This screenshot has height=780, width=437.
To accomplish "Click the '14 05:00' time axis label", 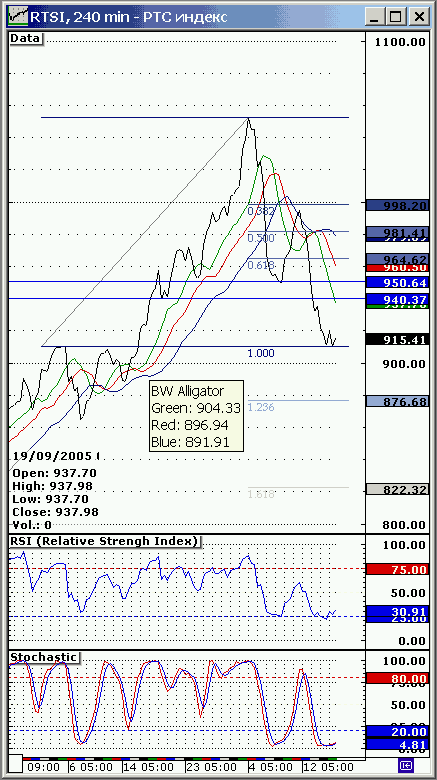I will (x=149, y=766).
